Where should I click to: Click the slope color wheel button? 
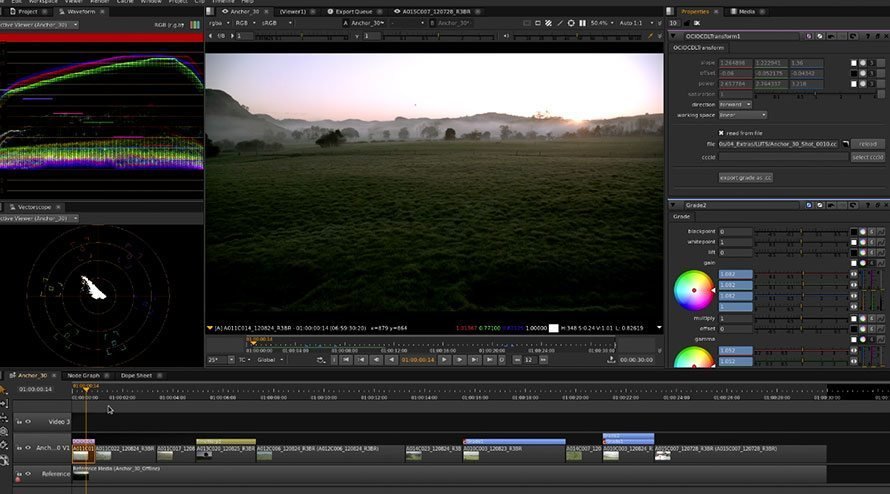click(x=863, y=63)
